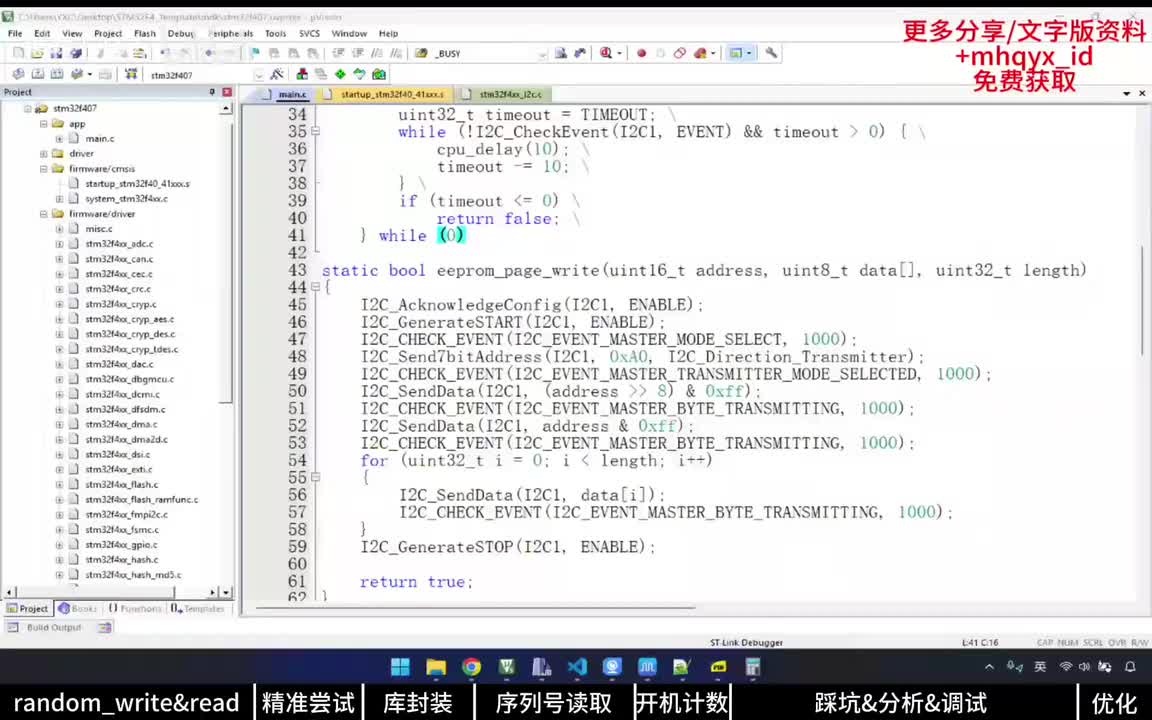Expand main.c node in project tree

pyautogui.click(x=60, y=138)
